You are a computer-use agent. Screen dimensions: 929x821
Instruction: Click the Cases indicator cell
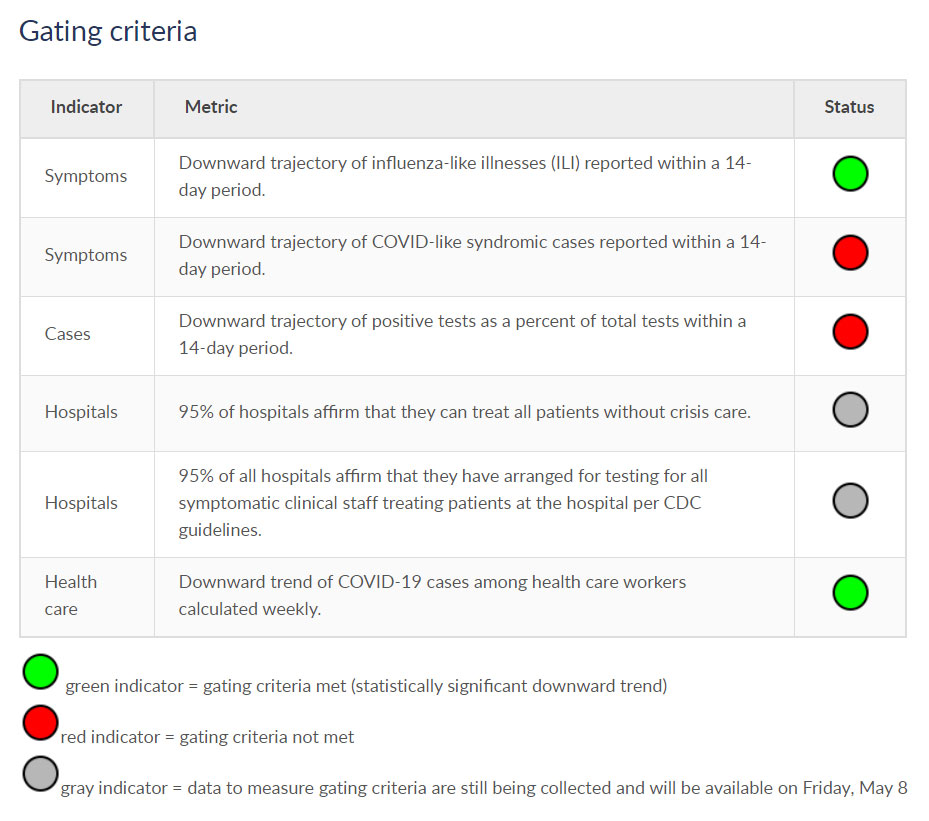tap(67, 334)
